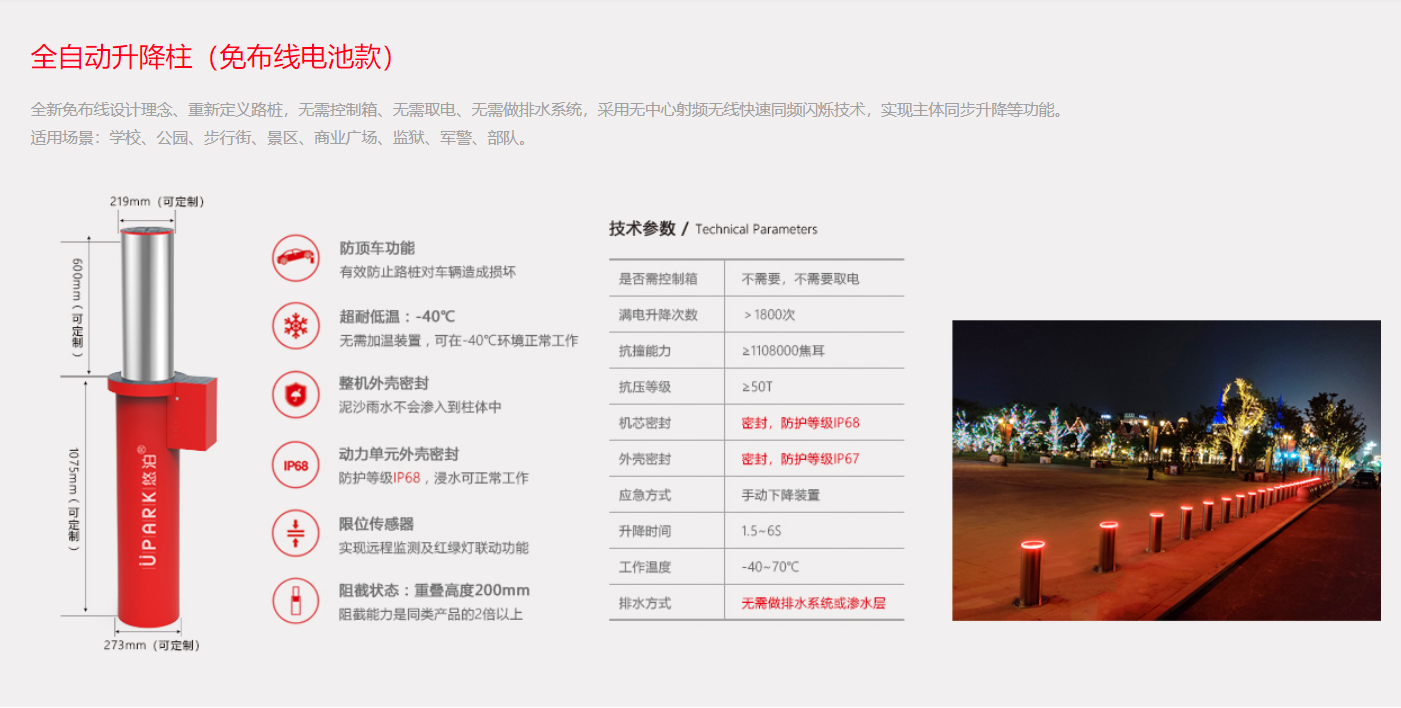Click the shield housing-seal icon

point(295,395)
